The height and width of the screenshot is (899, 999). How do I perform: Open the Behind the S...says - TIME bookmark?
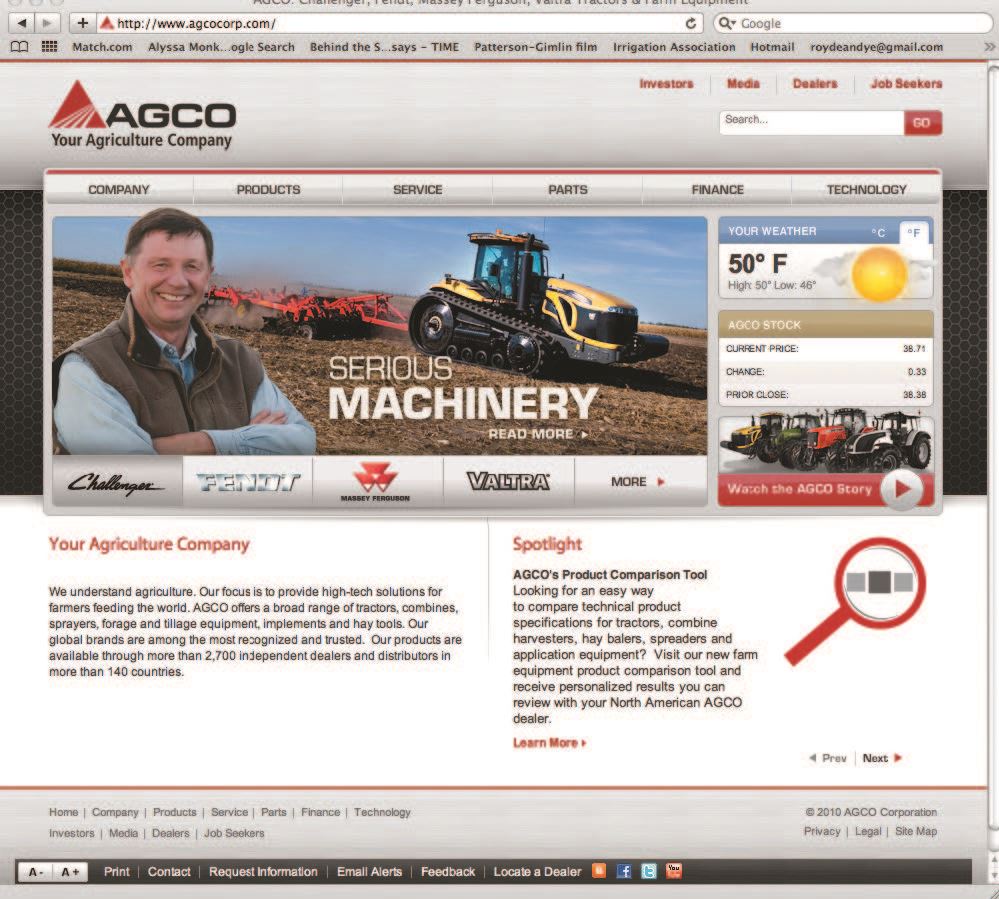[384, 47]
